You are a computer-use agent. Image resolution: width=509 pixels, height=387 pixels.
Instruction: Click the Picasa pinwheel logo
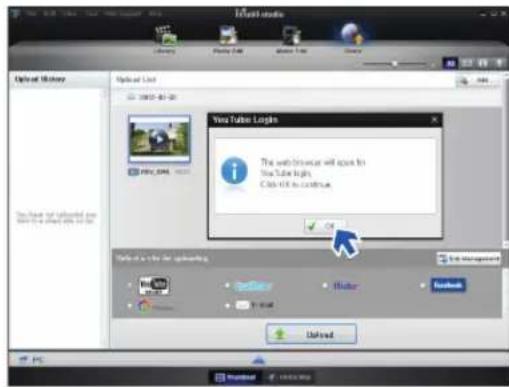click(x=145, y=305)
